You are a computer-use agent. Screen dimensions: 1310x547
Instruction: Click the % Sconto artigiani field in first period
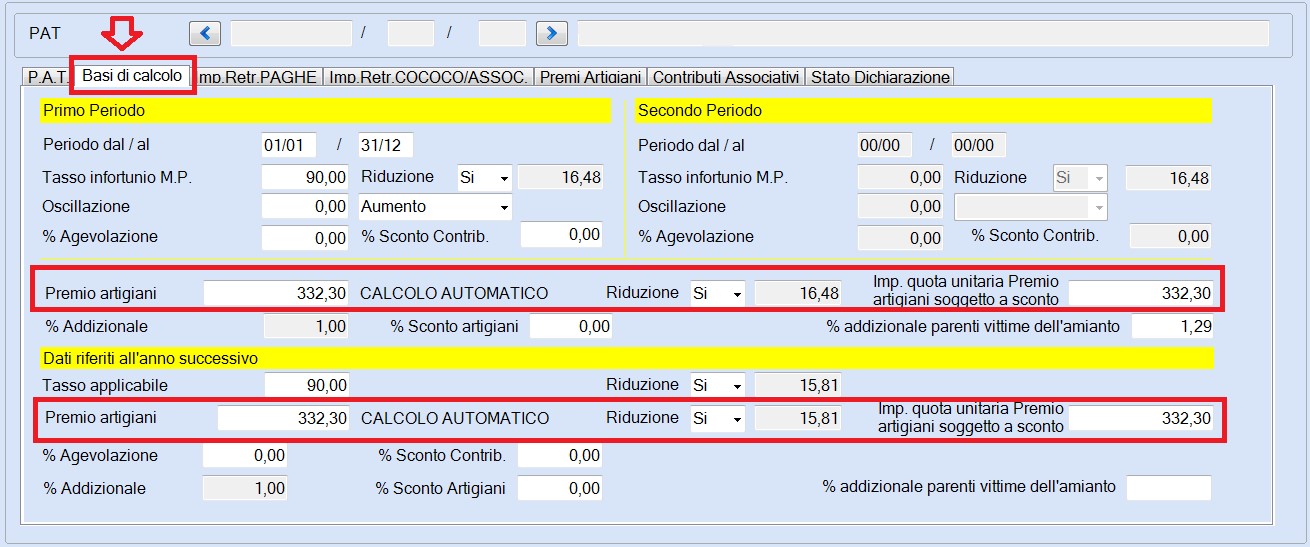coord(571,326)
